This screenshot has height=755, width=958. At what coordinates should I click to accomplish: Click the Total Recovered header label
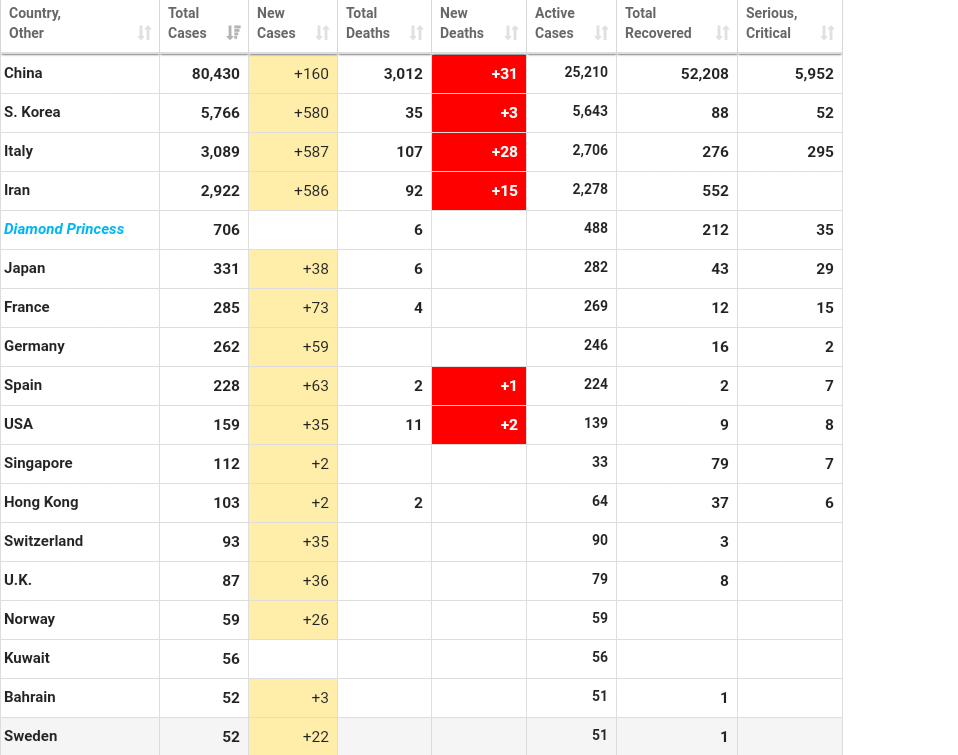pos(657,23)
